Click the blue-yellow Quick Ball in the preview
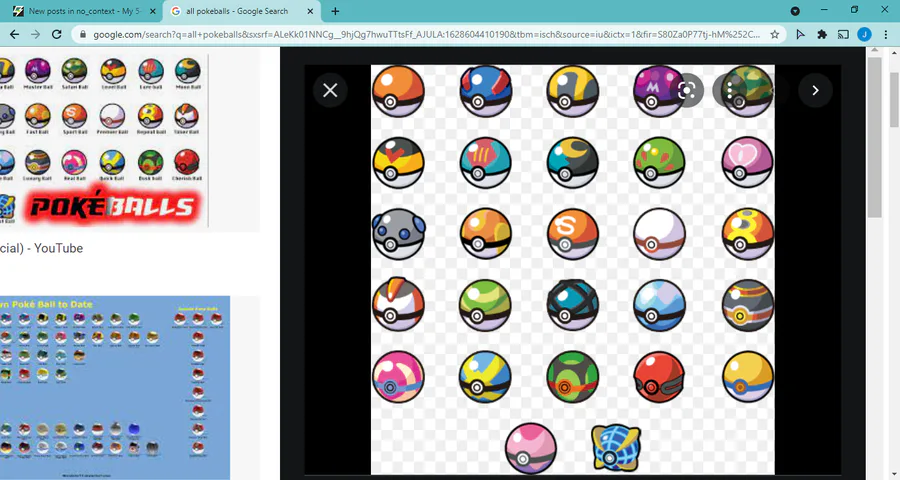 tap(485, 377)
